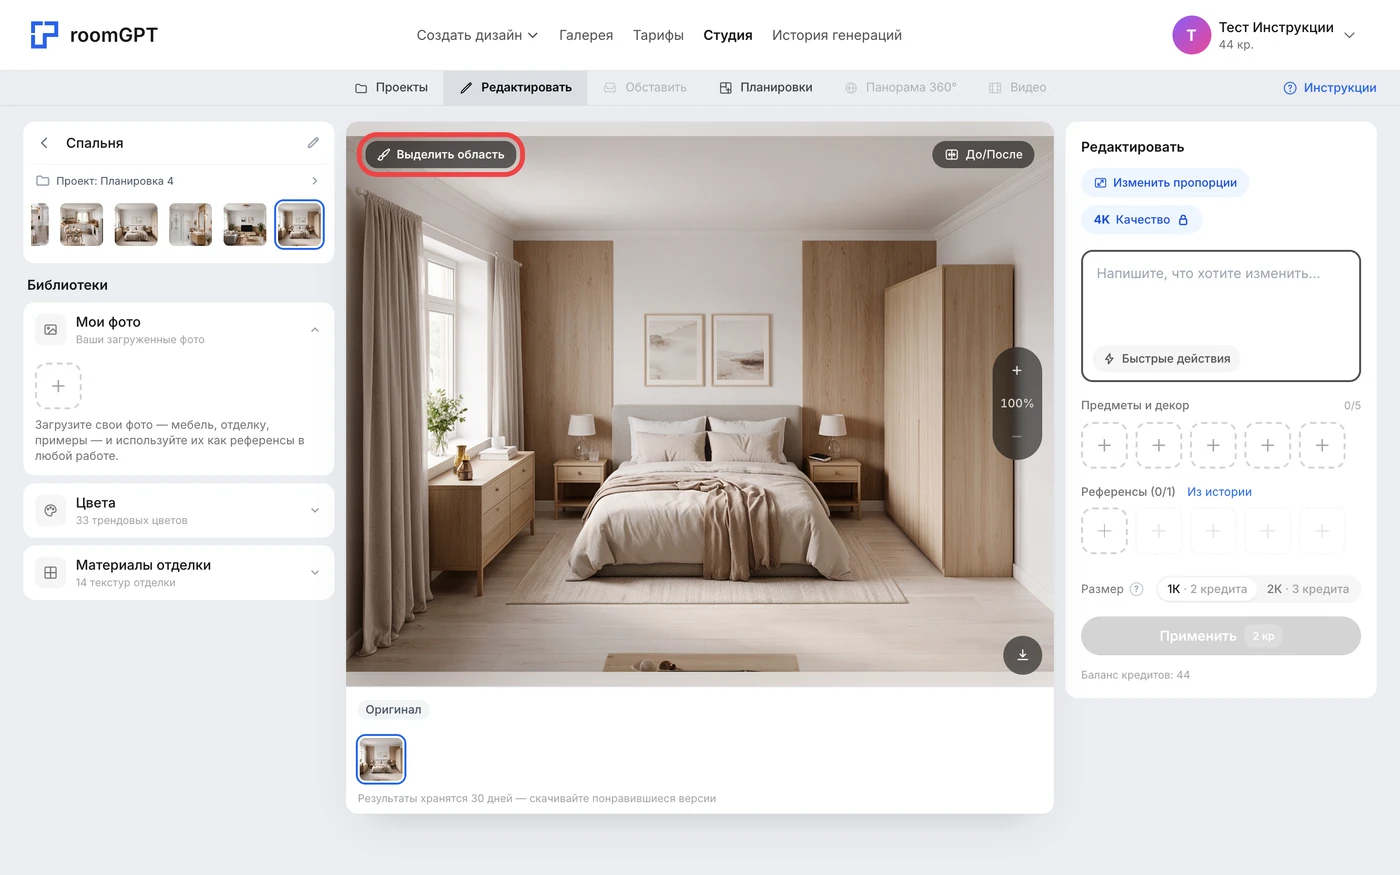Screen dimensions: 1400x875
Task: Switch to the Обставить tab
Action: coord(645,88)
